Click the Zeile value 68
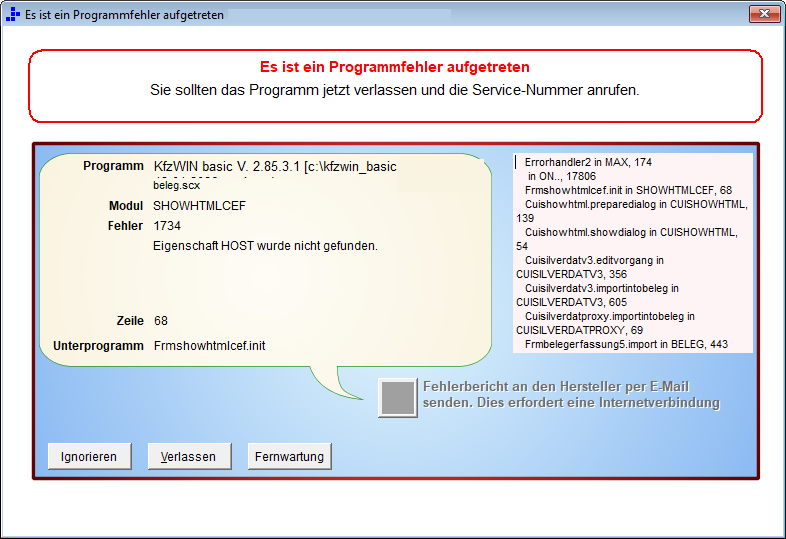786x539 pixels. tap(160, 320)
